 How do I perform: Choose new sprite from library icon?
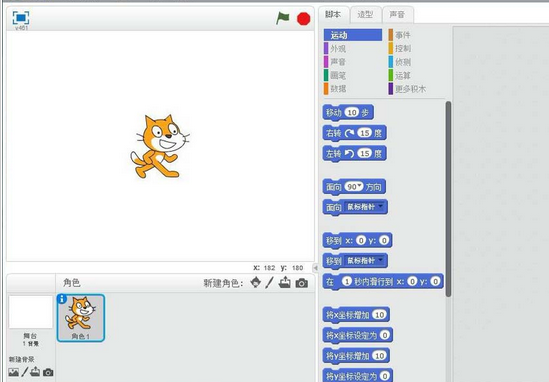[256, 282]
